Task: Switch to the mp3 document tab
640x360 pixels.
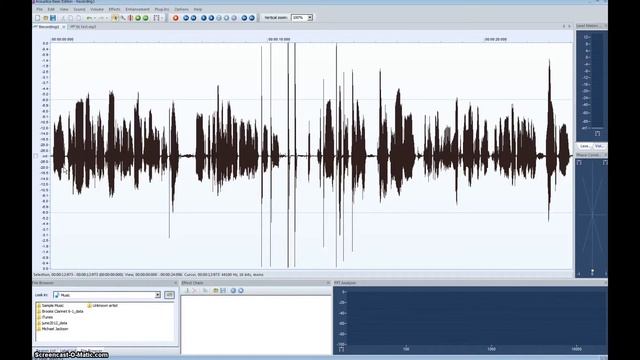Action: [x=83, y=27]
